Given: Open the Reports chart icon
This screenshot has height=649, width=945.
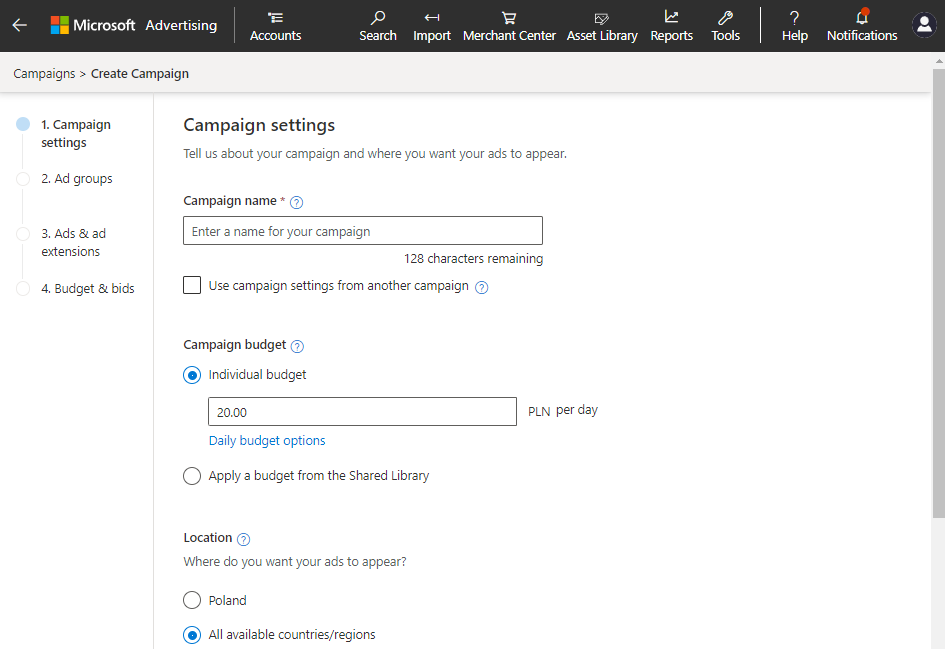Looking at the screenshot, I should 671,18.
